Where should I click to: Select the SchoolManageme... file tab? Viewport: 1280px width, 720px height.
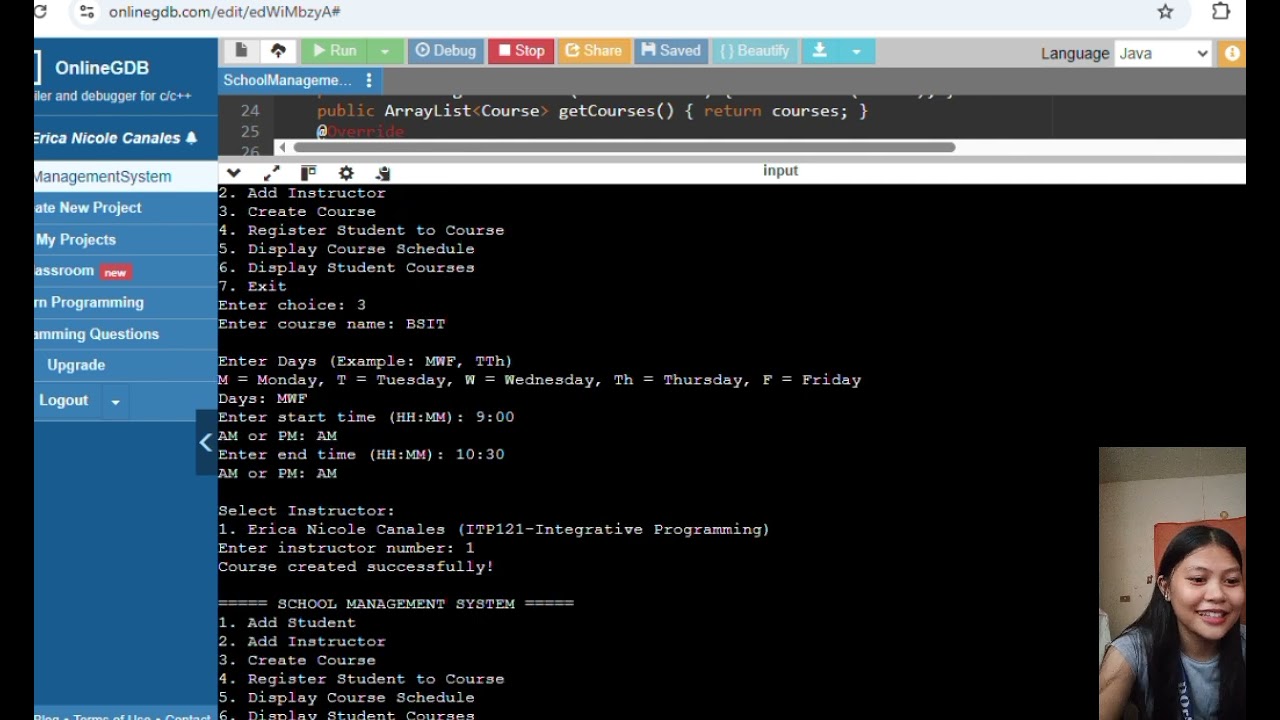(x=288, y=81)
